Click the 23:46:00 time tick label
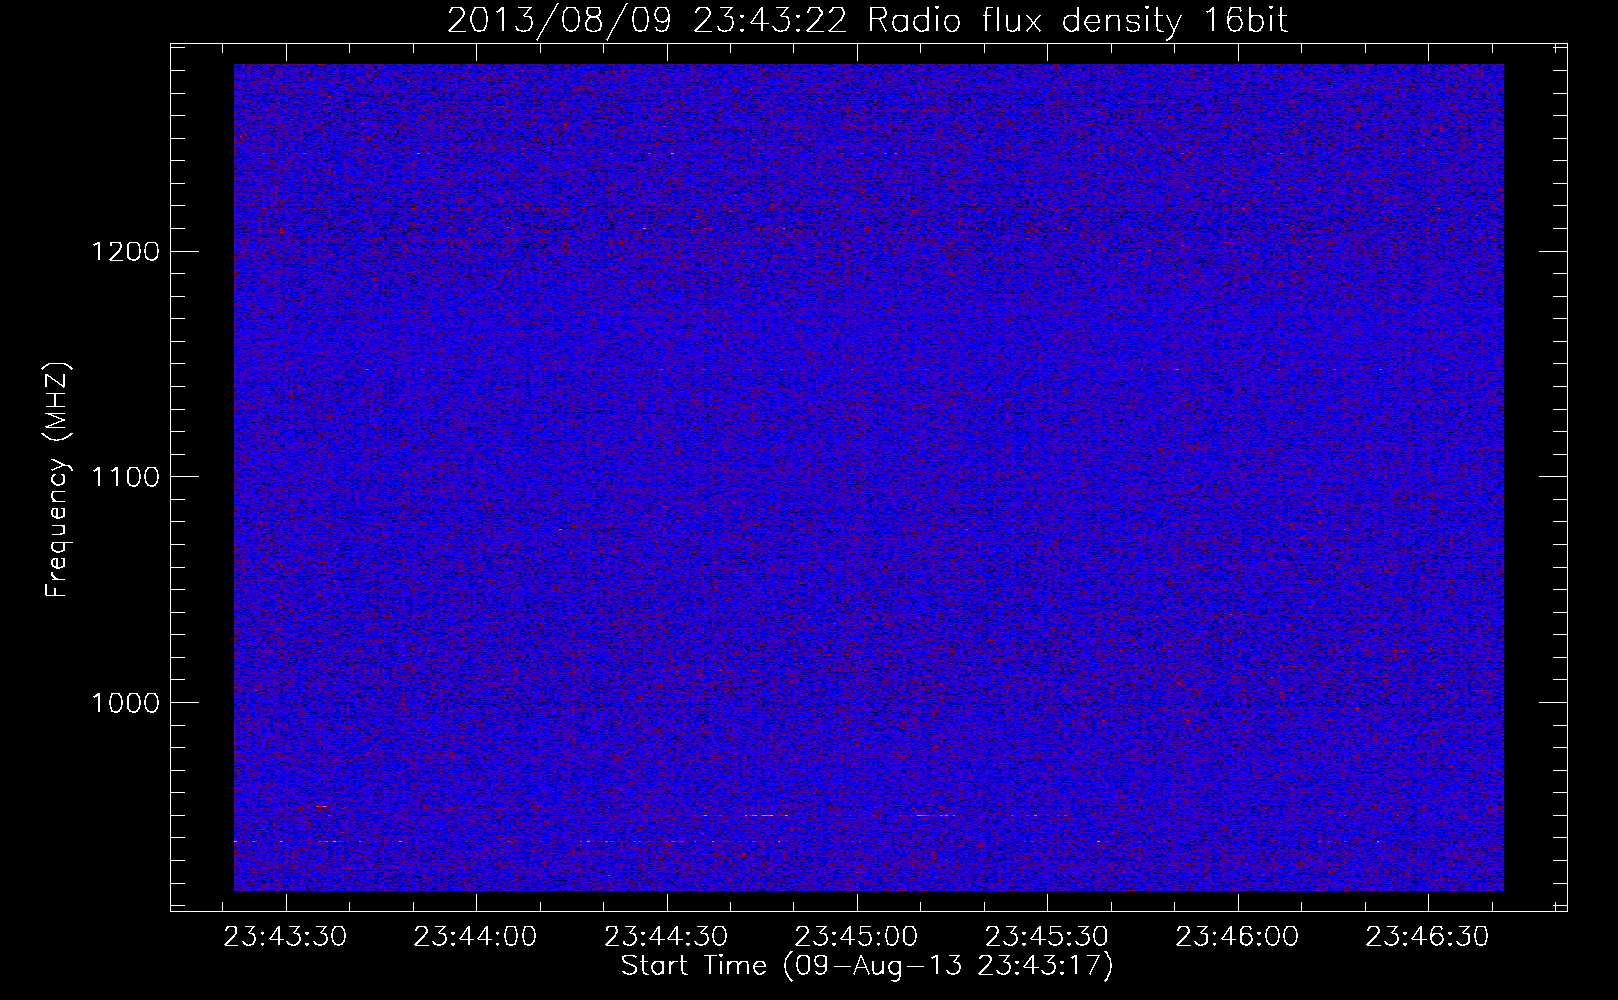 [1238, 937]
